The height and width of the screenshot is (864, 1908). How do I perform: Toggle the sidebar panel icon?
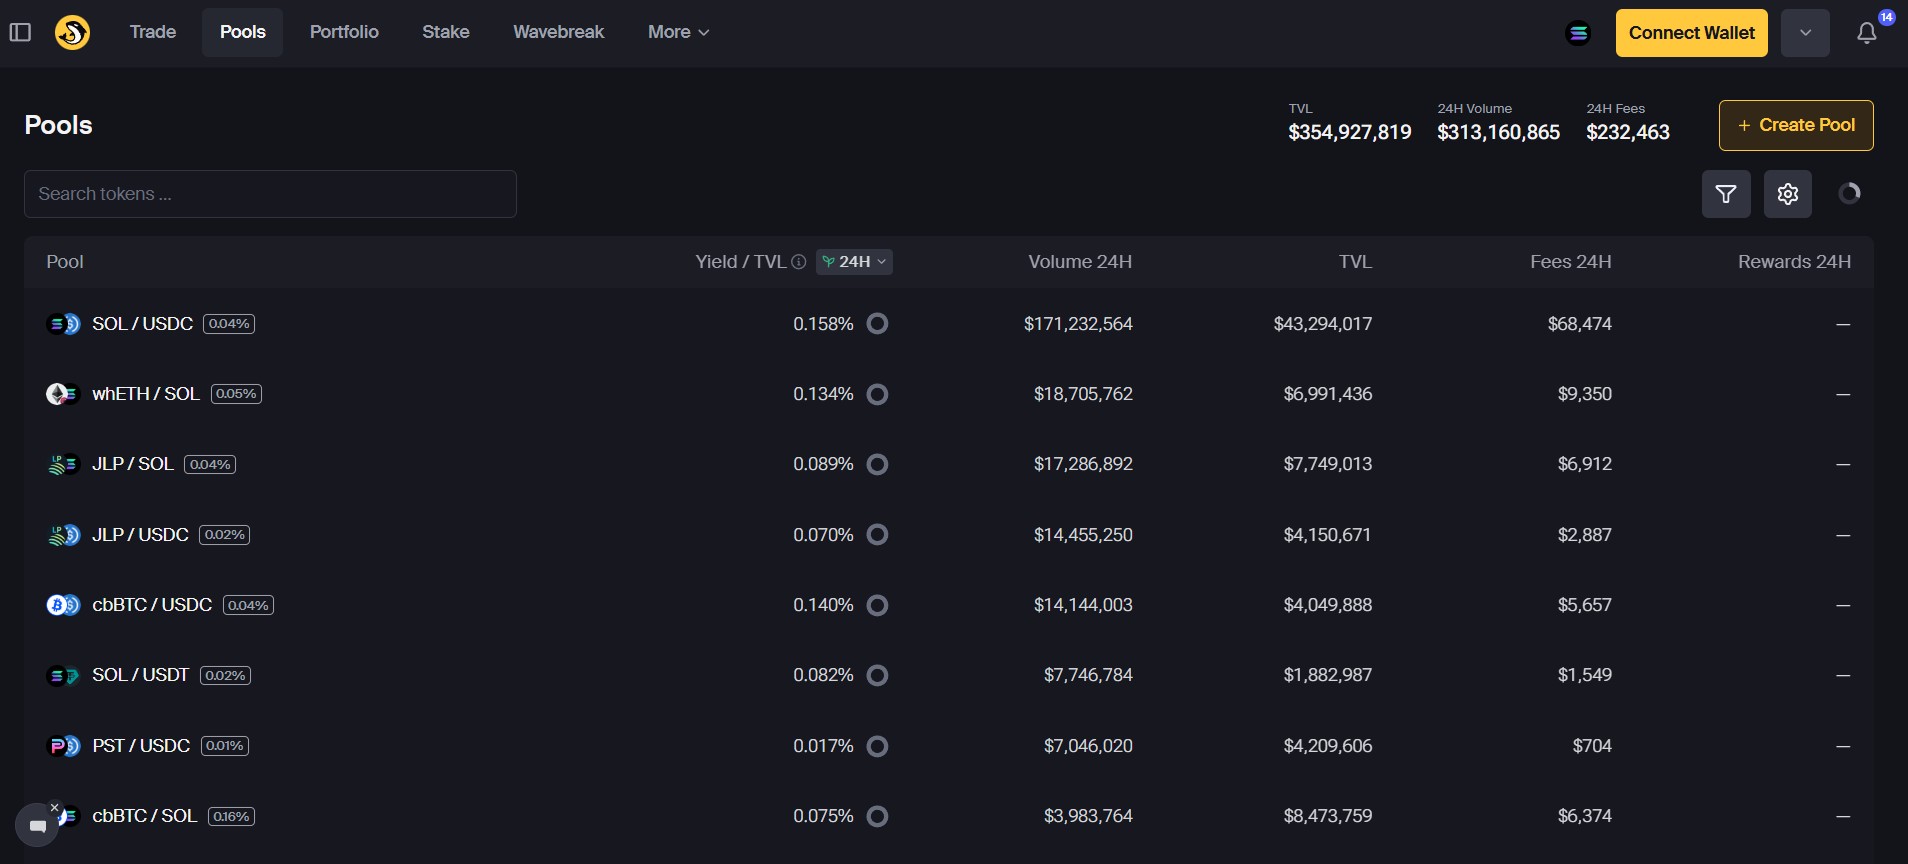click(x=20, y=32)
